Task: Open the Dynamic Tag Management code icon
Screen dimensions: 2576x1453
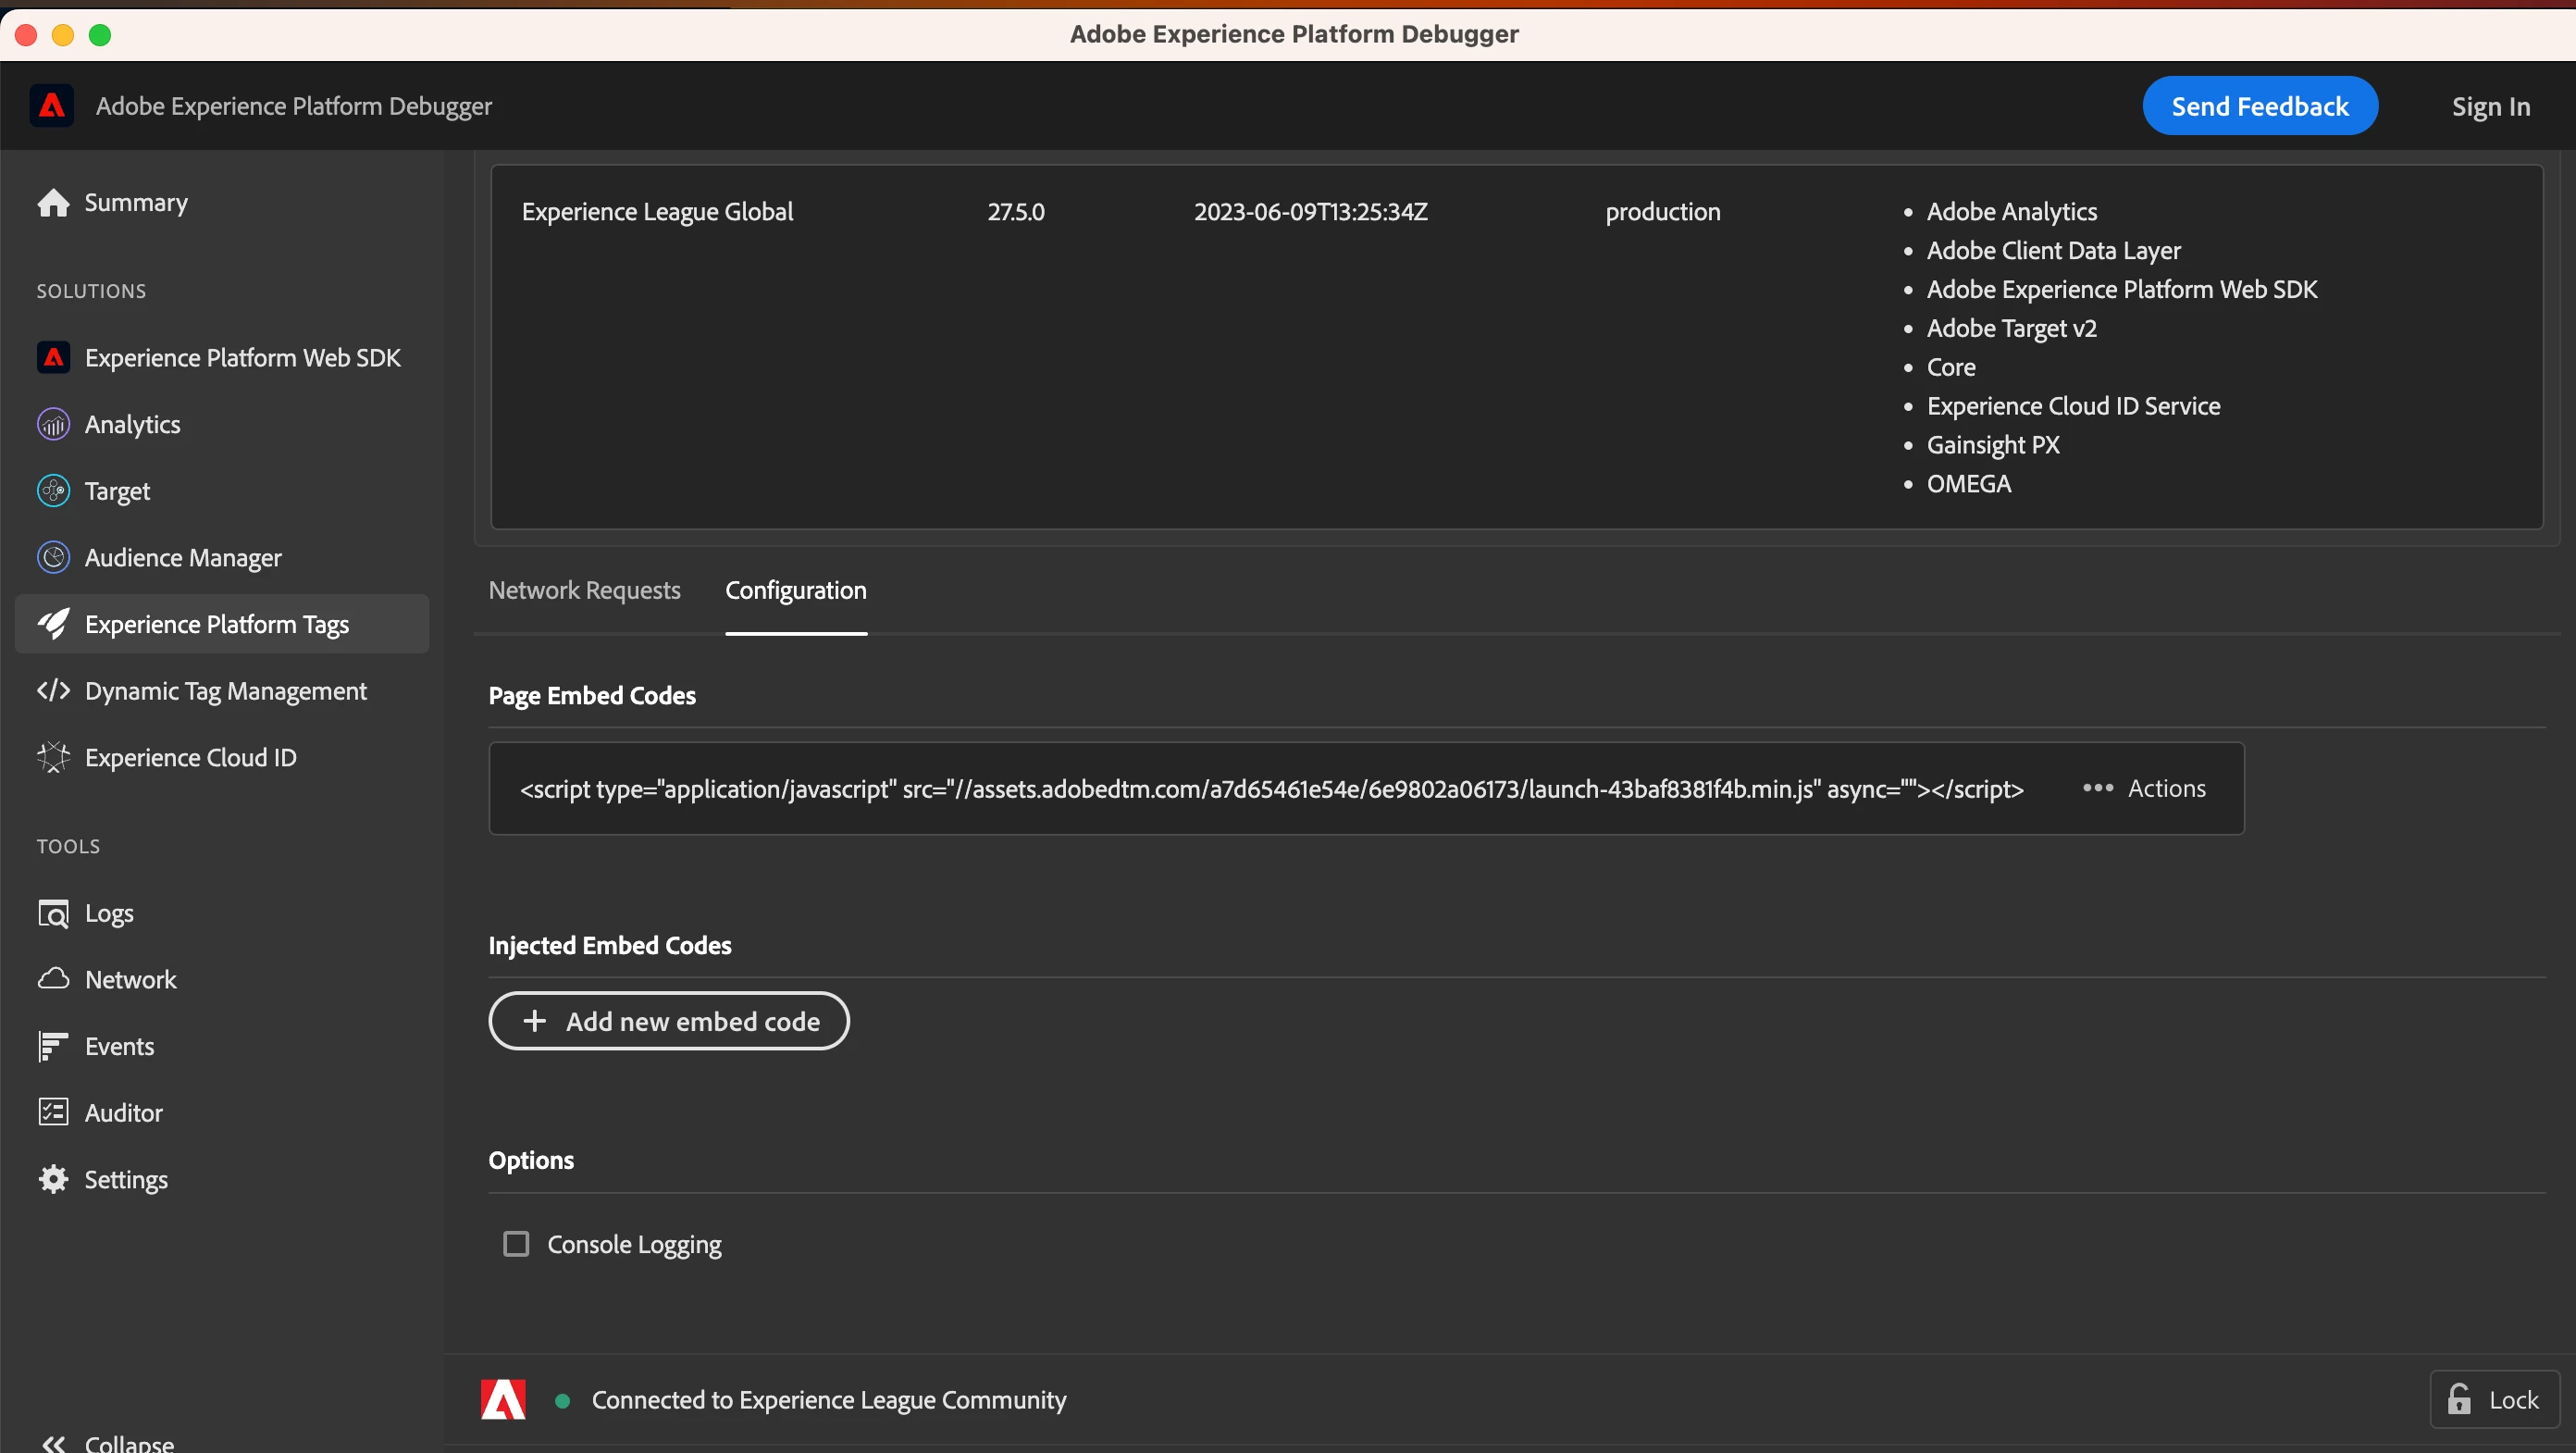Action: point(53,691)
